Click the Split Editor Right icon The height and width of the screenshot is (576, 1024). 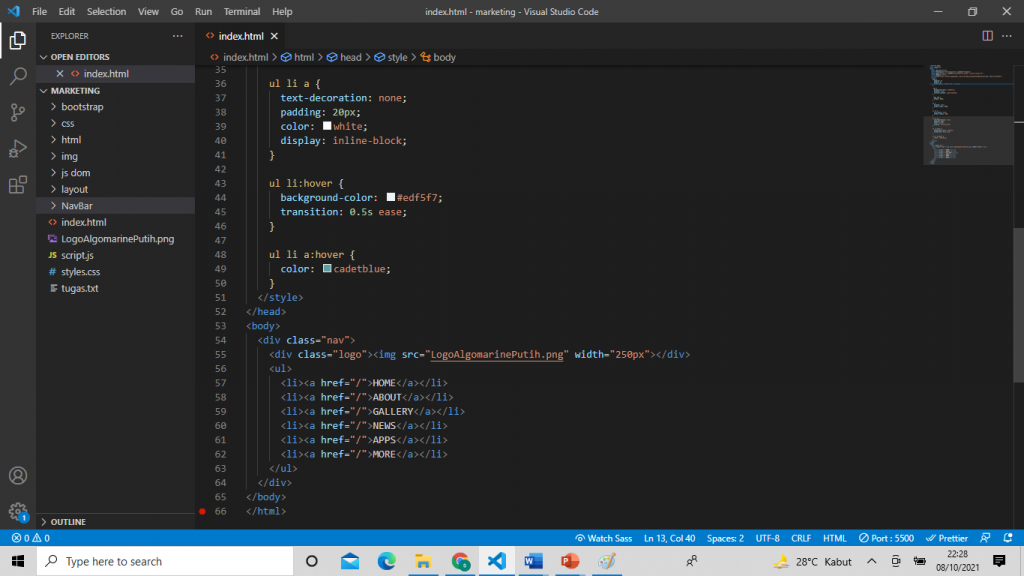tap(987, 36)
